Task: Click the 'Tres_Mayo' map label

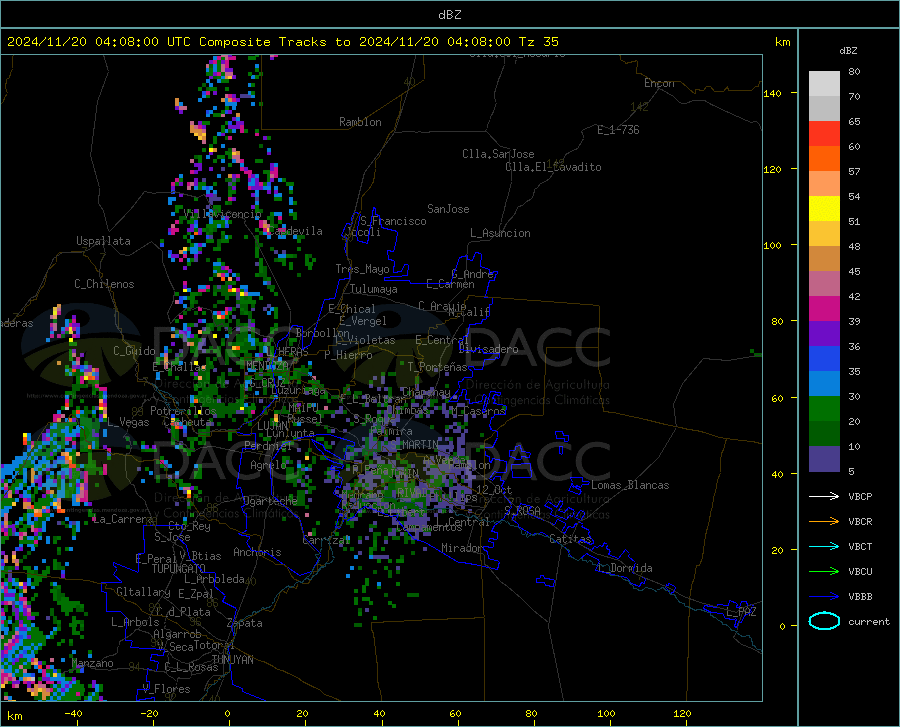Action: 362,269
